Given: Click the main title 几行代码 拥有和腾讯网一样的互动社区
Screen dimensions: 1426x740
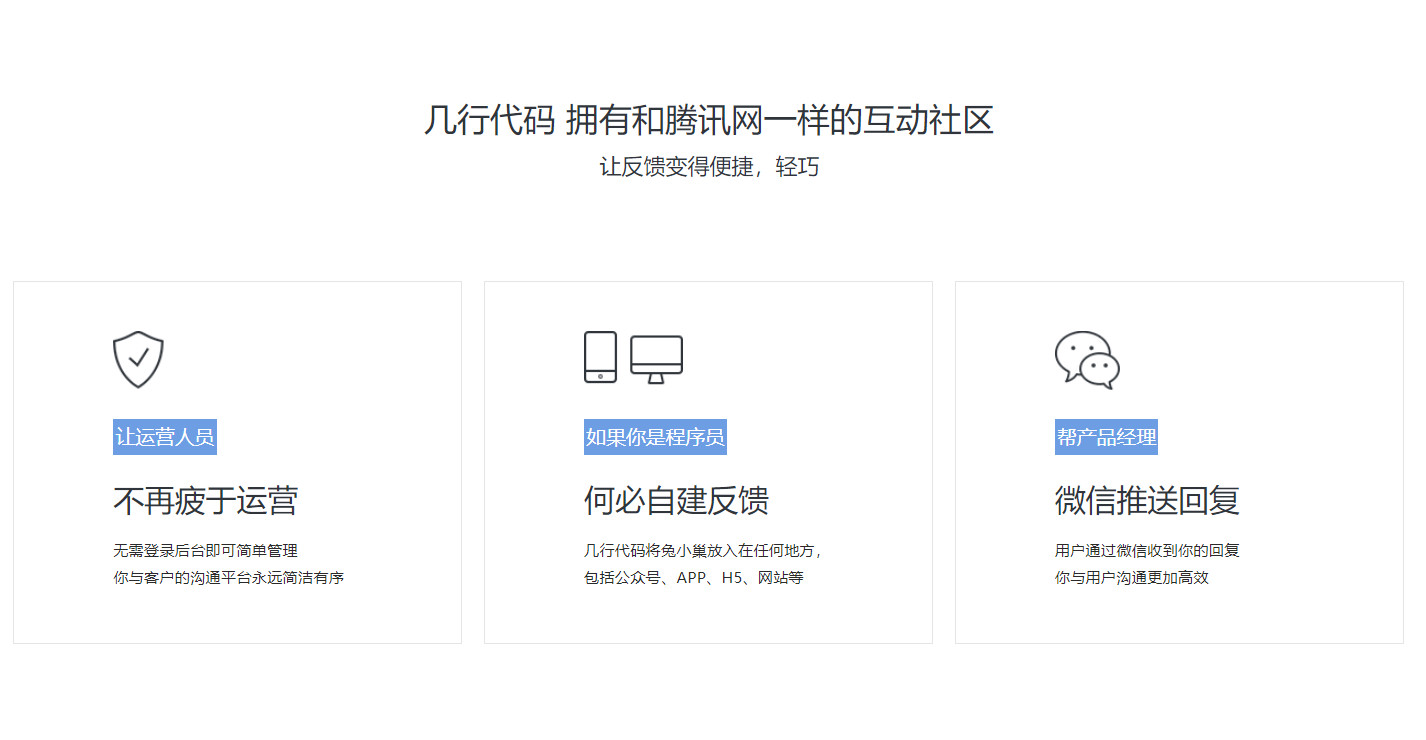Looking at the screenshot, I should click(709, 120).
